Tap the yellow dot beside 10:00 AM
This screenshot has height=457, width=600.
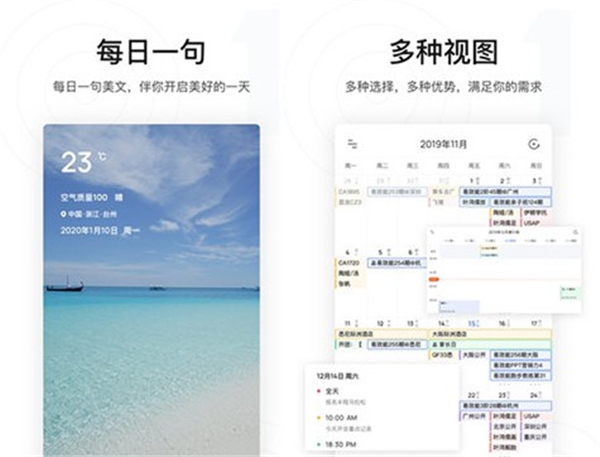[319, 418]
